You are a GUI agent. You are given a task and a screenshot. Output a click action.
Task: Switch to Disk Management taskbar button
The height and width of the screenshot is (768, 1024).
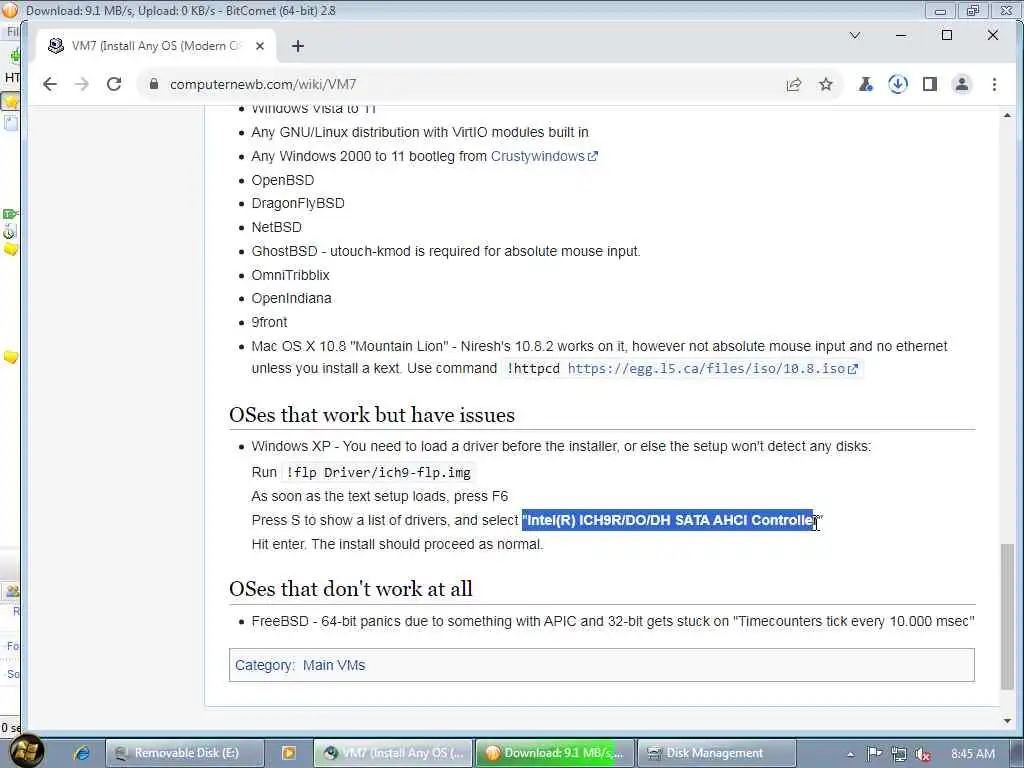tap(716, 753)
